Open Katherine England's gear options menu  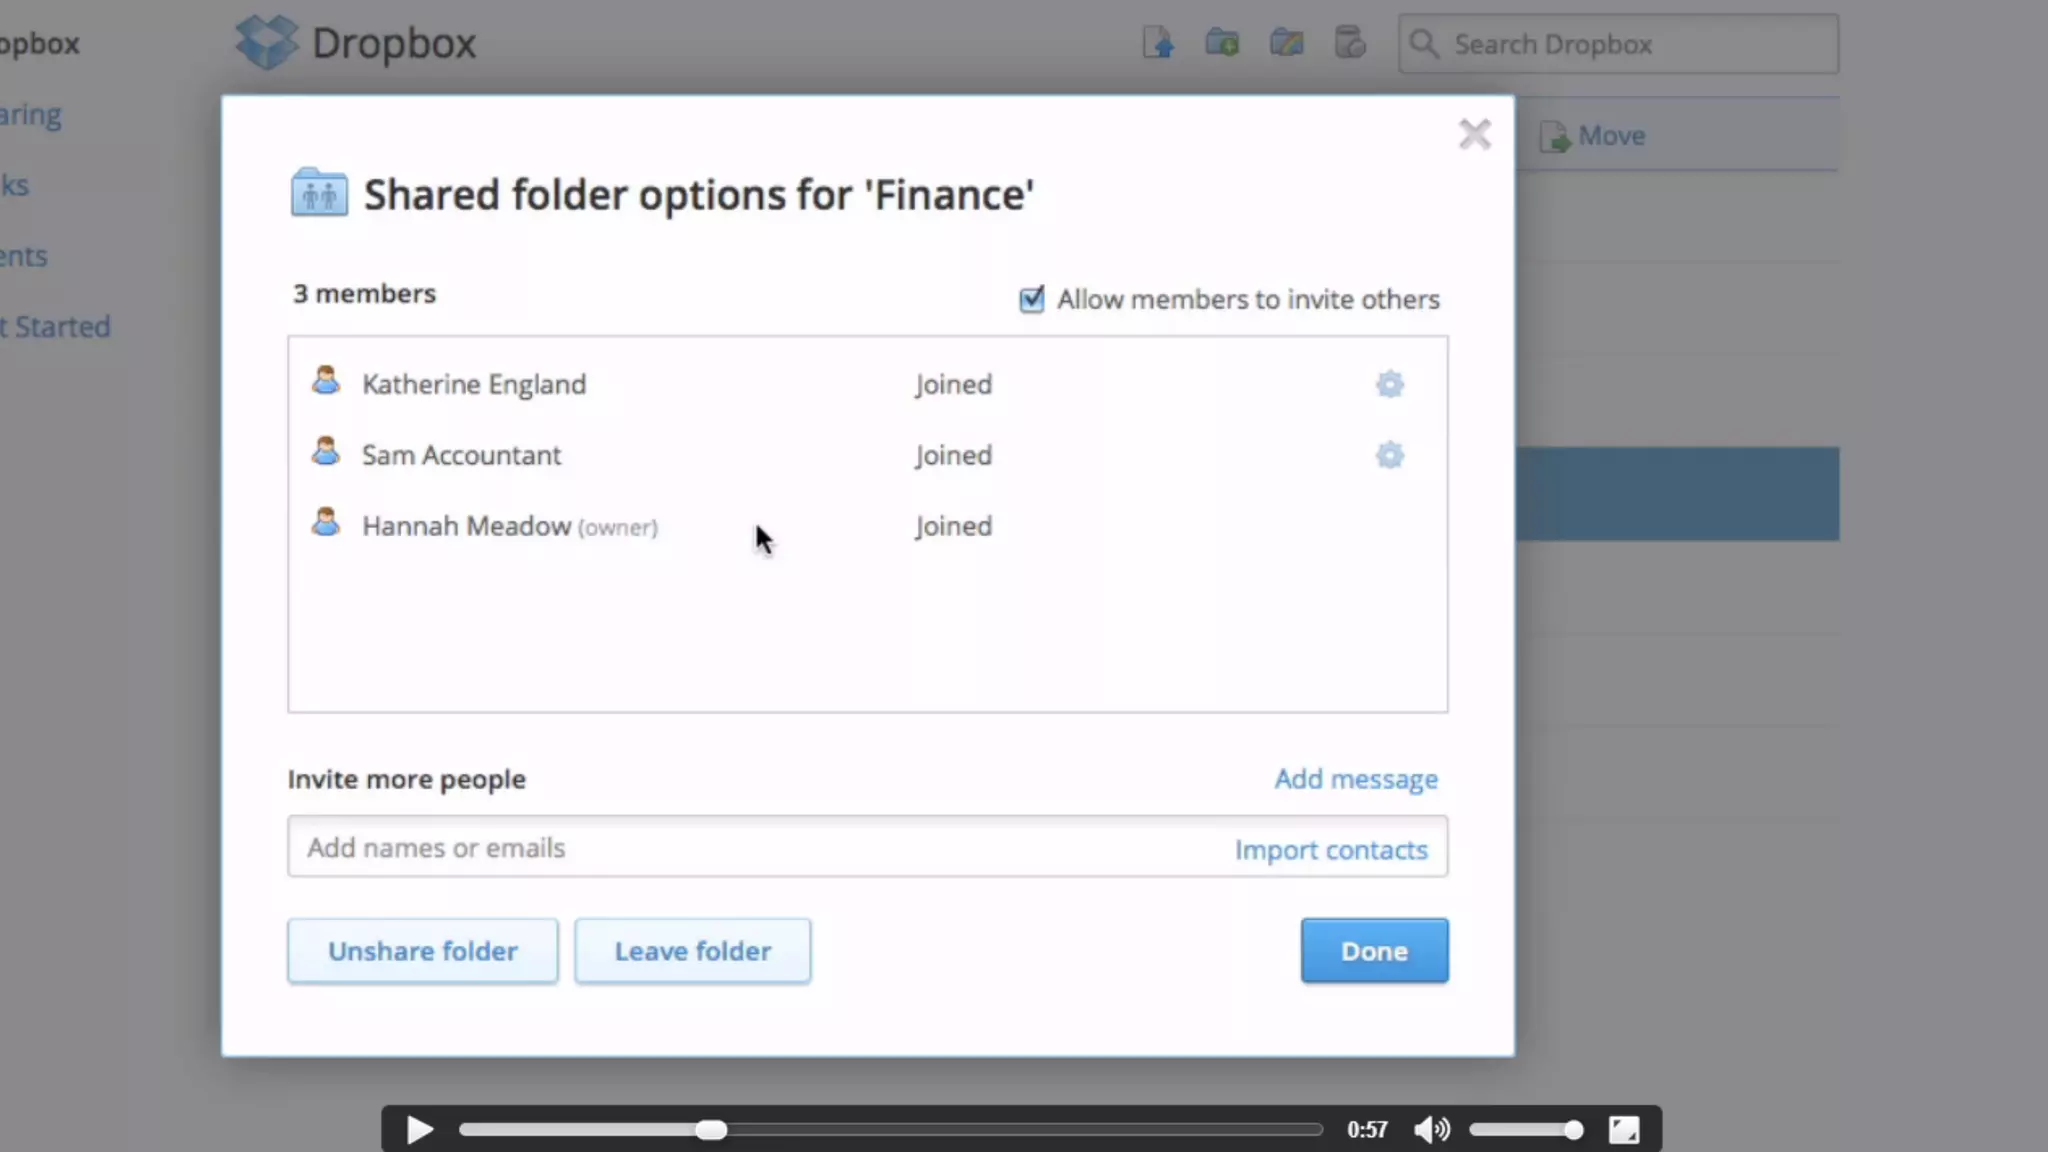pyautogui.click(x=1389, y=384)
